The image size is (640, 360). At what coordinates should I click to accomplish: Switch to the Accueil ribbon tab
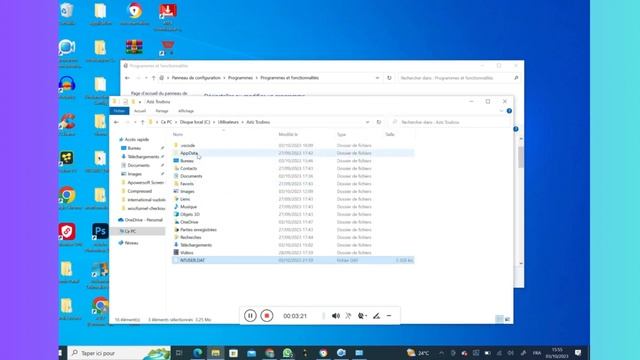click(x=140, y=111)
